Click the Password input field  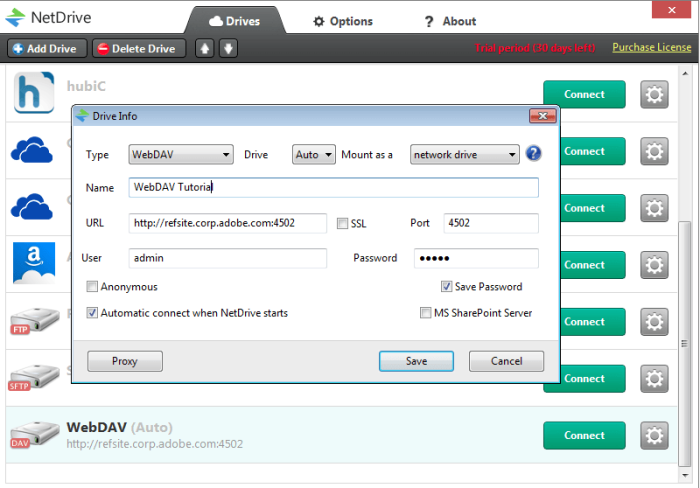click(476, 258)
